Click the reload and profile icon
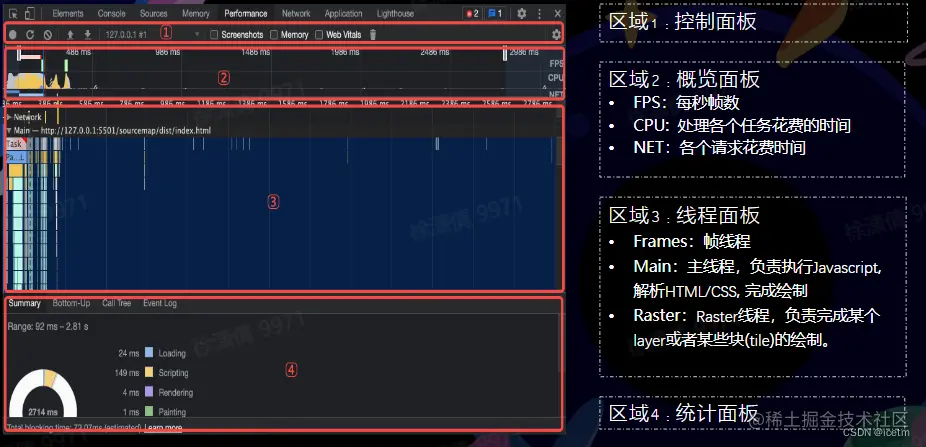Screen dimensions: 926x447 (30, 35)
